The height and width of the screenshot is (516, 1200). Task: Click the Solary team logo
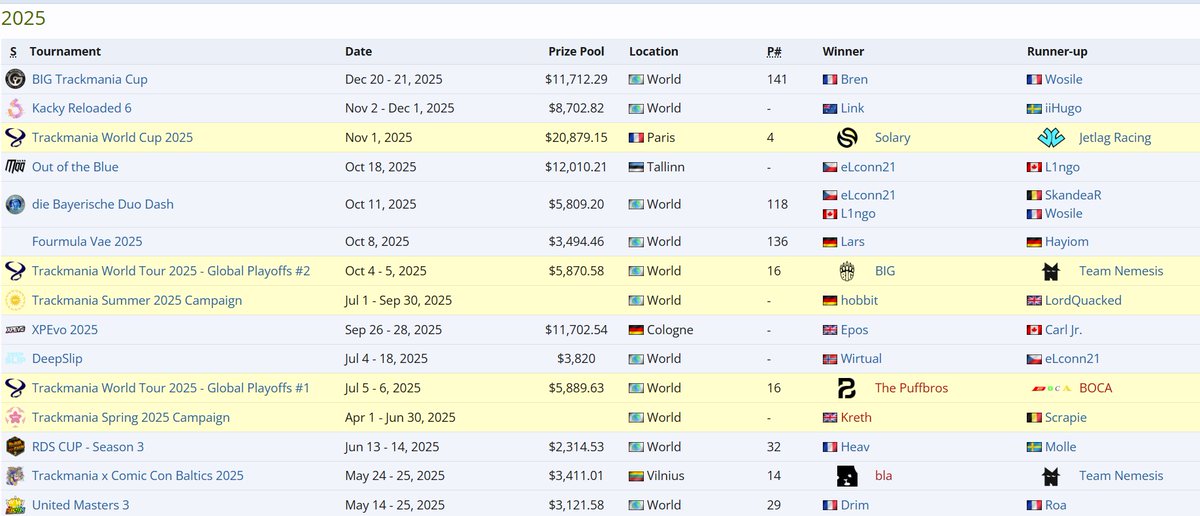pyautogui.click(x=847, y=137)
